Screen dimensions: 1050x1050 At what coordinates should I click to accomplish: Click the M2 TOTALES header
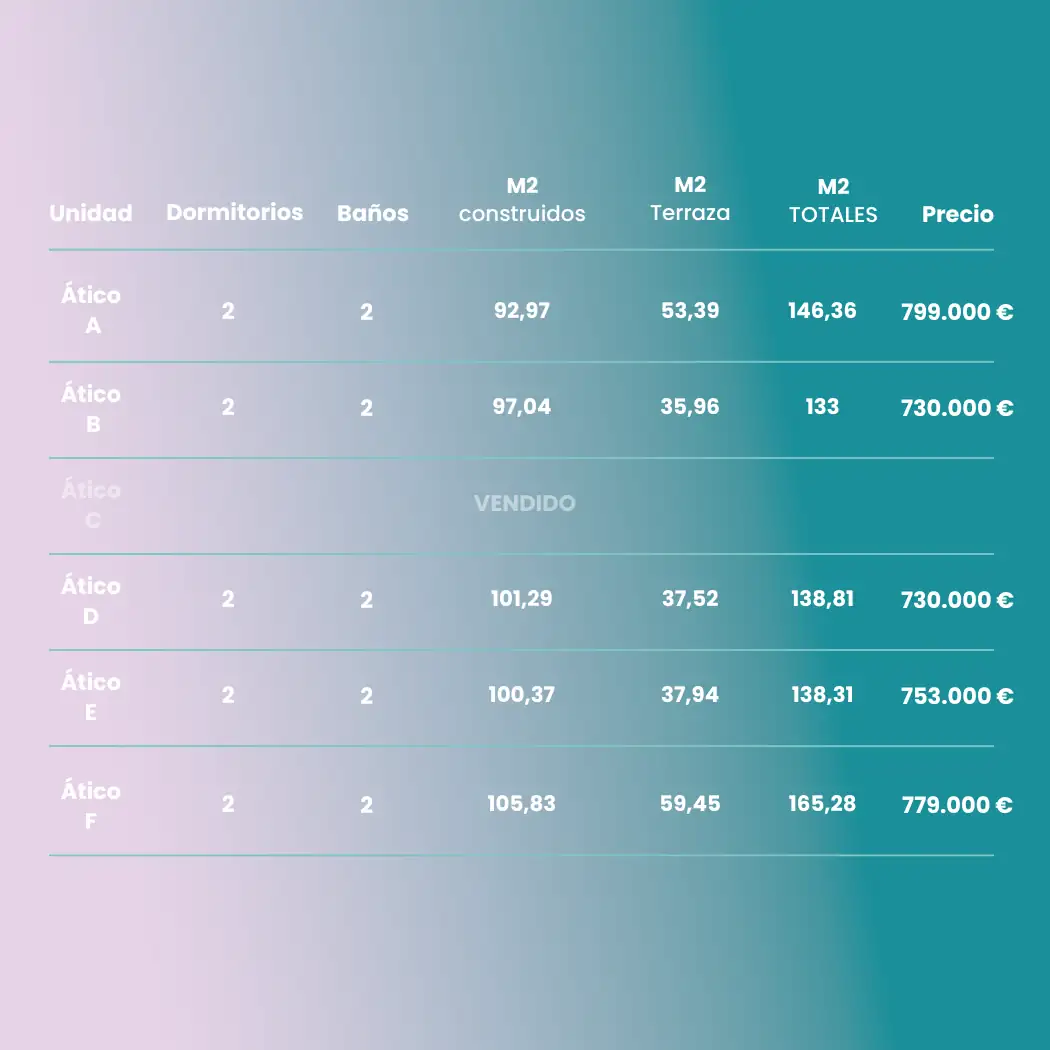click(x=833, y=201)
